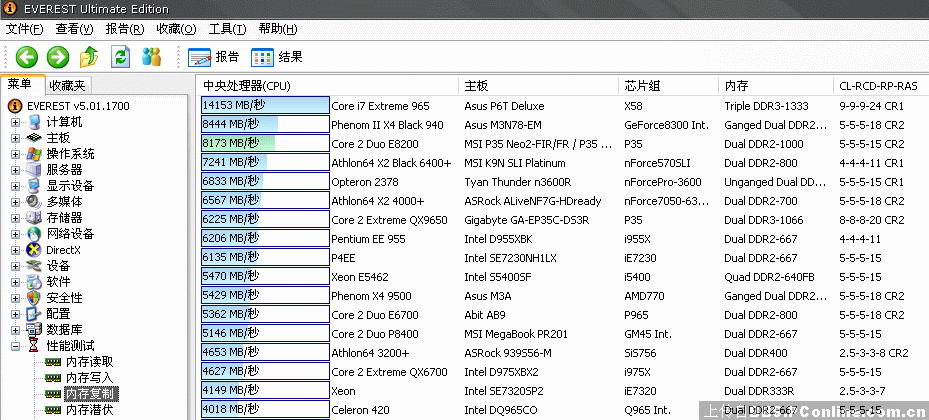Click the EVEREST title bar info icon

10,9
